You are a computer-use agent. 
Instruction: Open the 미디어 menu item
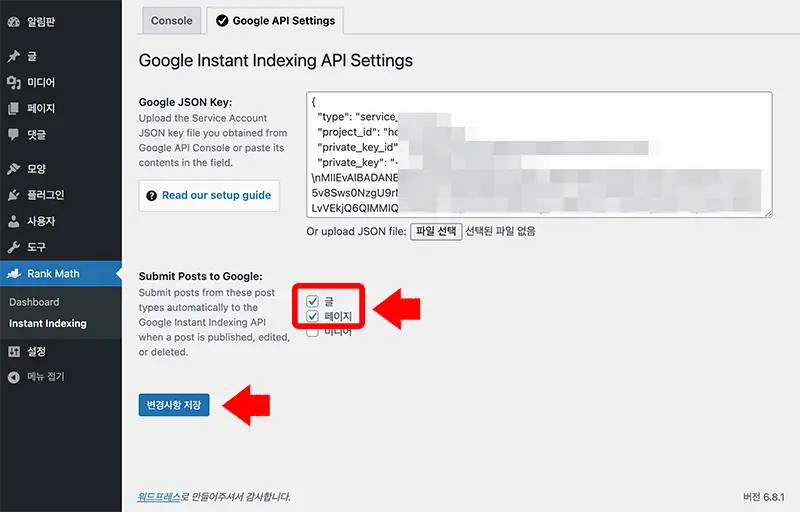[x=61, y=82]
